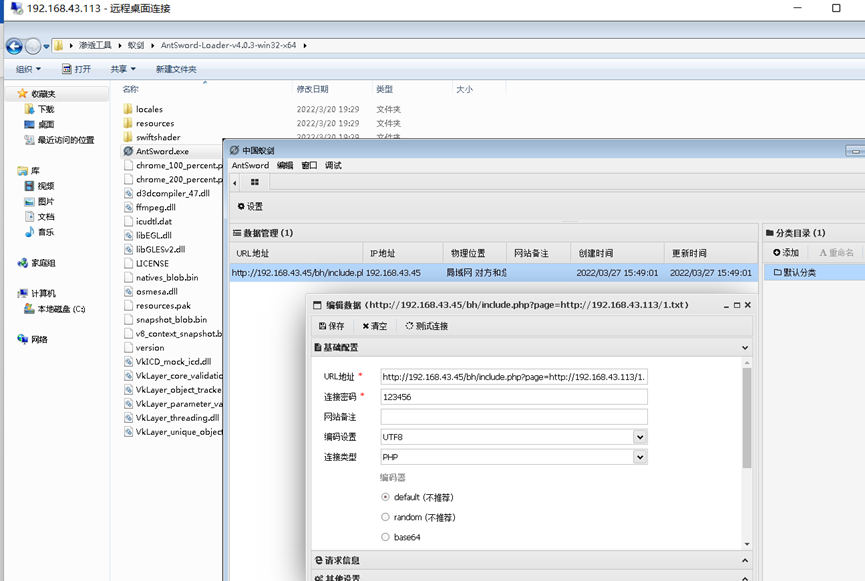This screenshot has width=865, height=581.
Task: Open the AntSword menu
Action: tap(250, 165)
